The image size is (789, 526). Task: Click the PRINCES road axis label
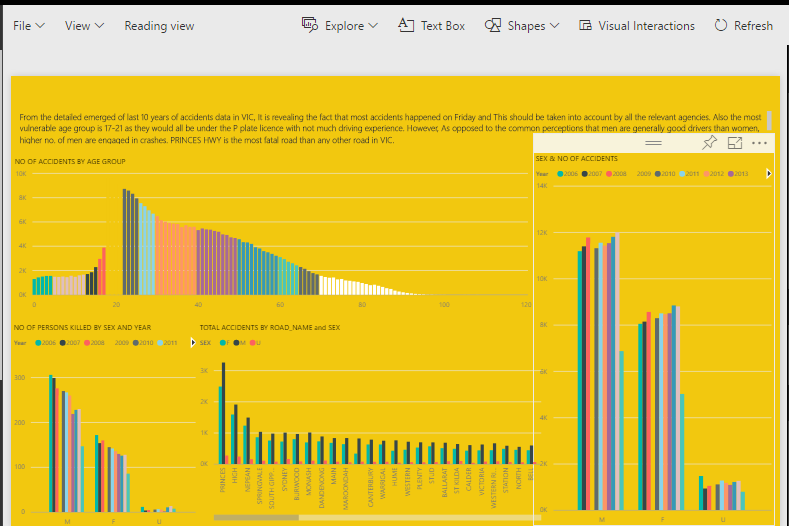[222, 480]
